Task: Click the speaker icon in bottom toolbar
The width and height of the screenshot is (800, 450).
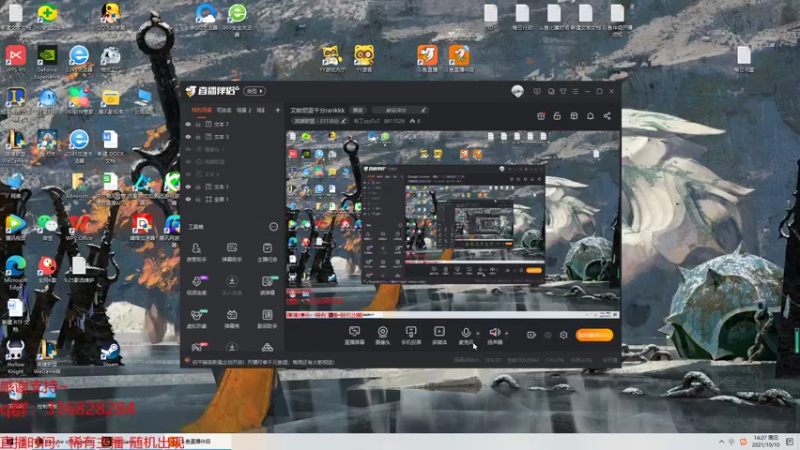Action: (x=494, y=335)
